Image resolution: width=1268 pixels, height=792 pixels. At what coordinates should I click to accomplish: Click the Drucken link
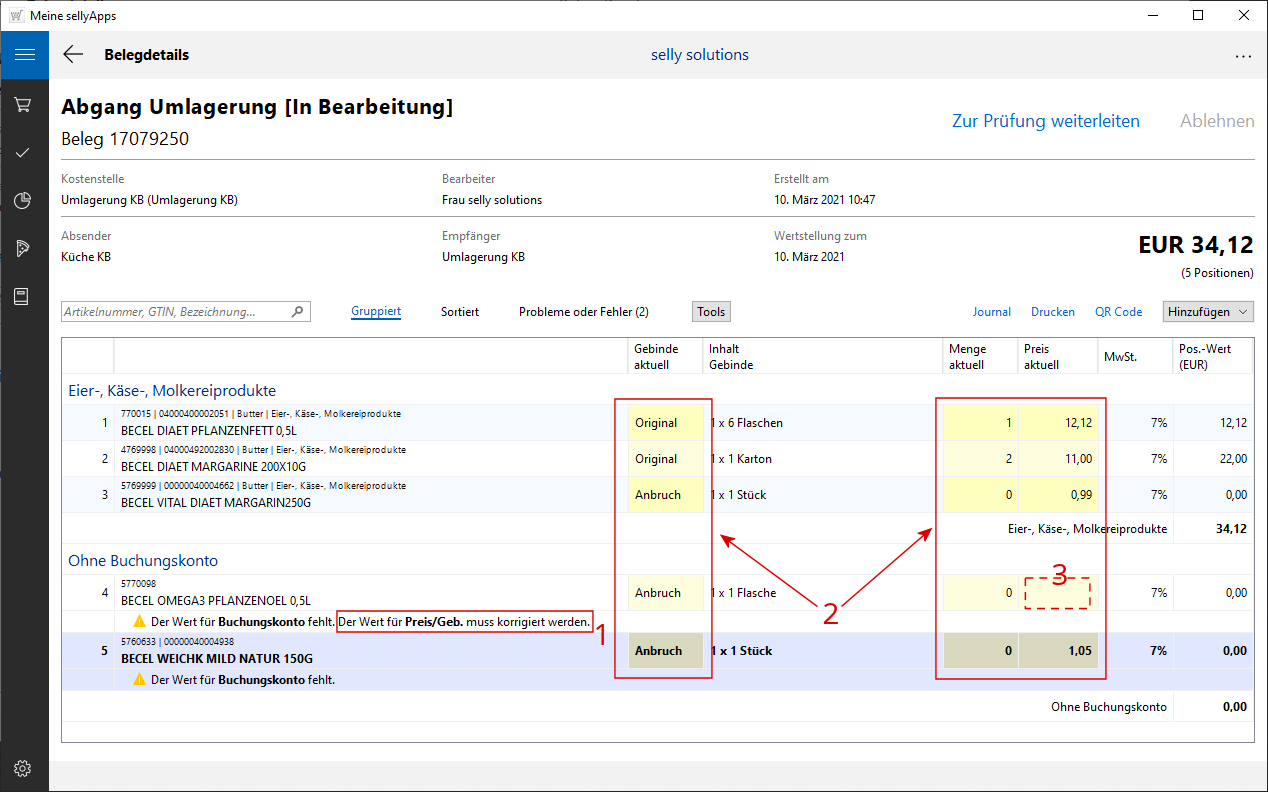[x=1052, y=312]
